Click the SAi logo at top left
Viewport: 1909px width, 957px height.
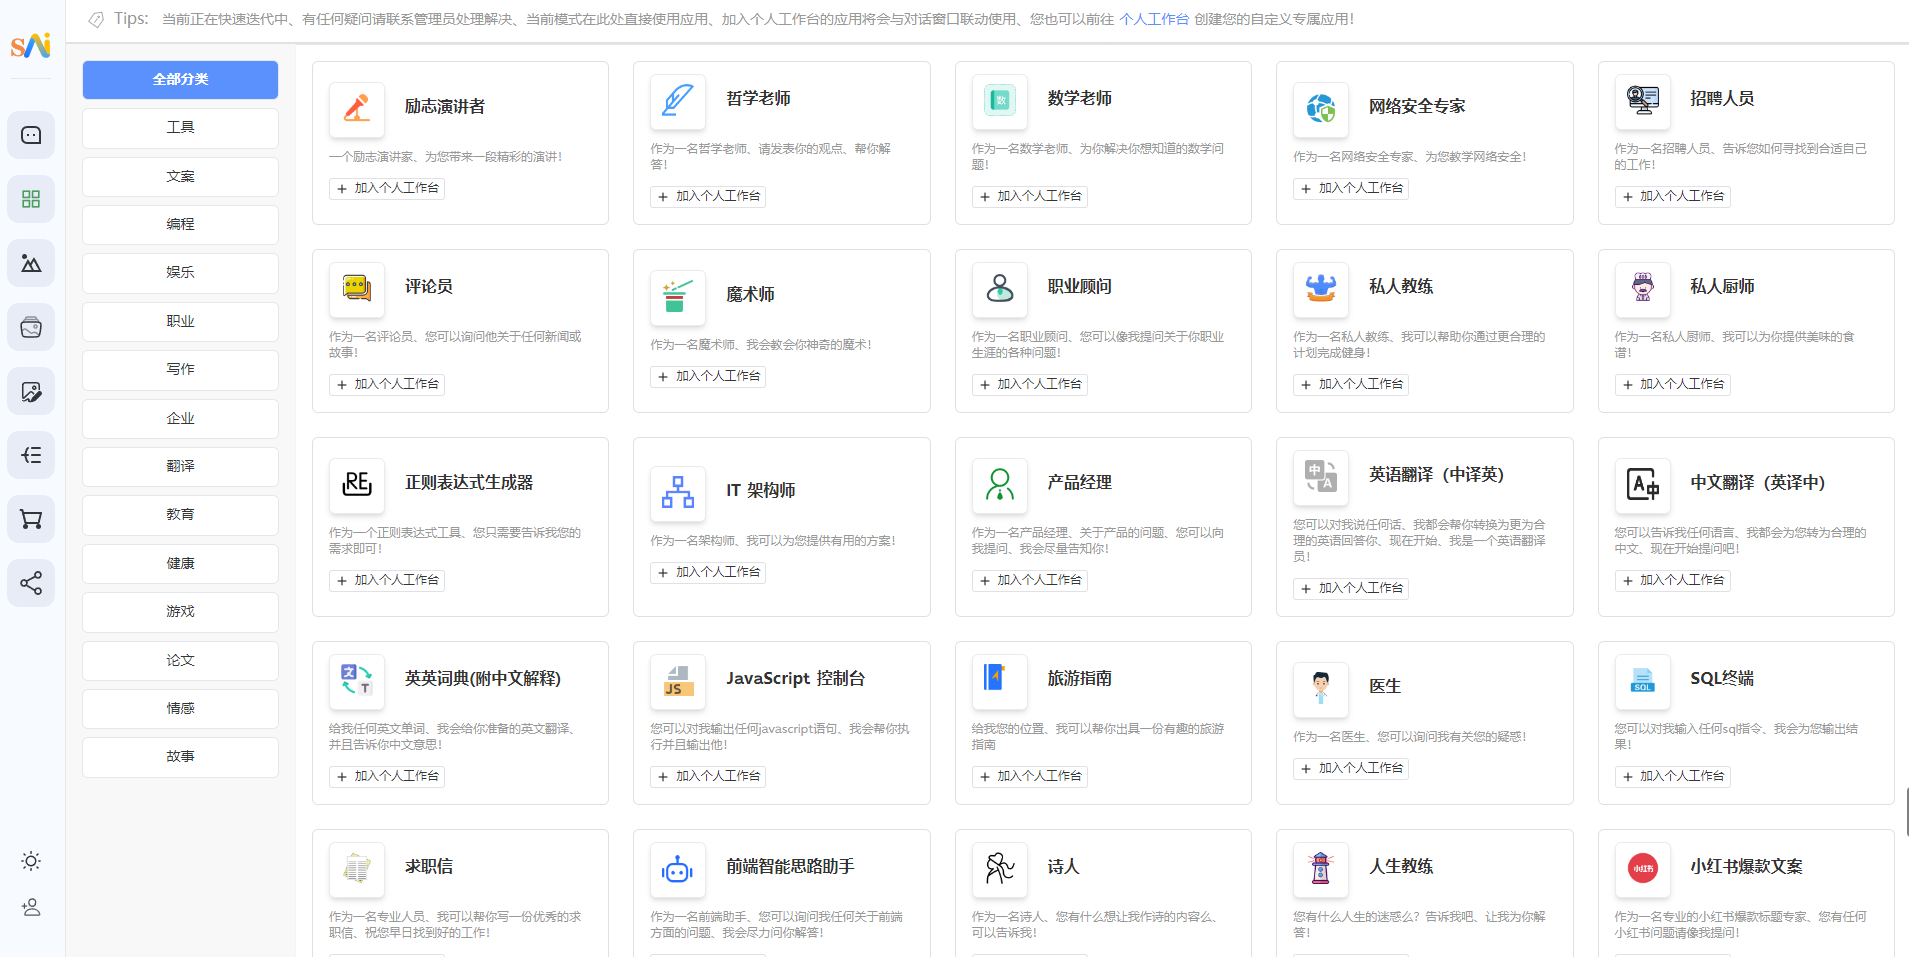[31, 46]
